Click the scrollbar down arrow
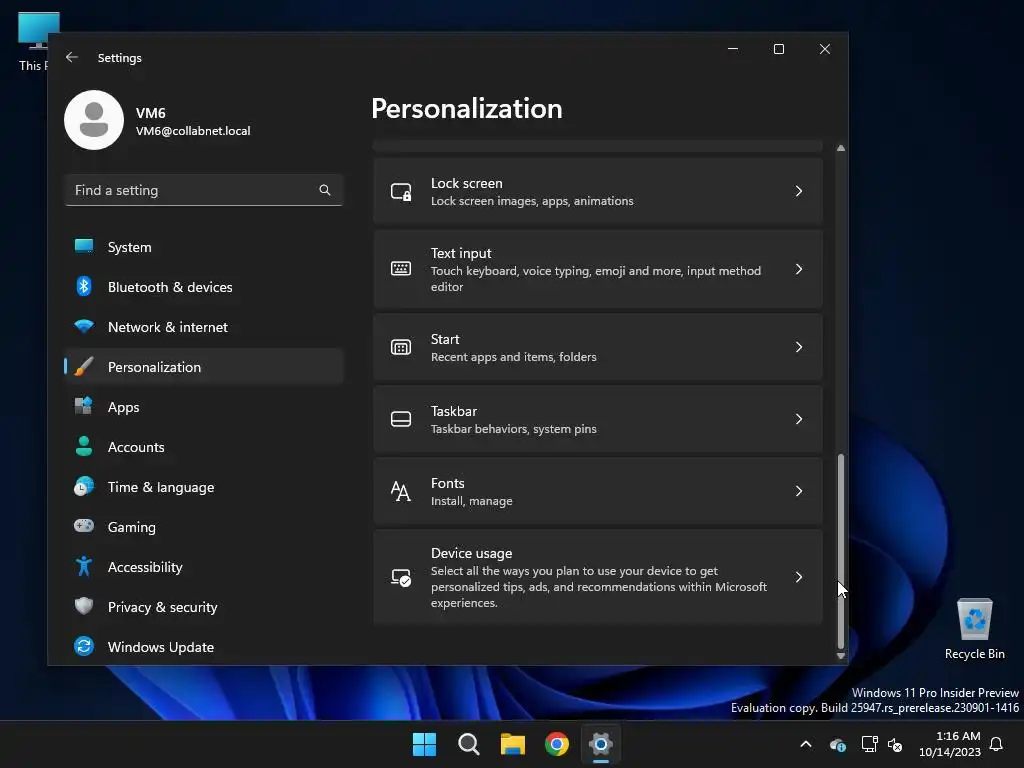 (x=840, y=656)
